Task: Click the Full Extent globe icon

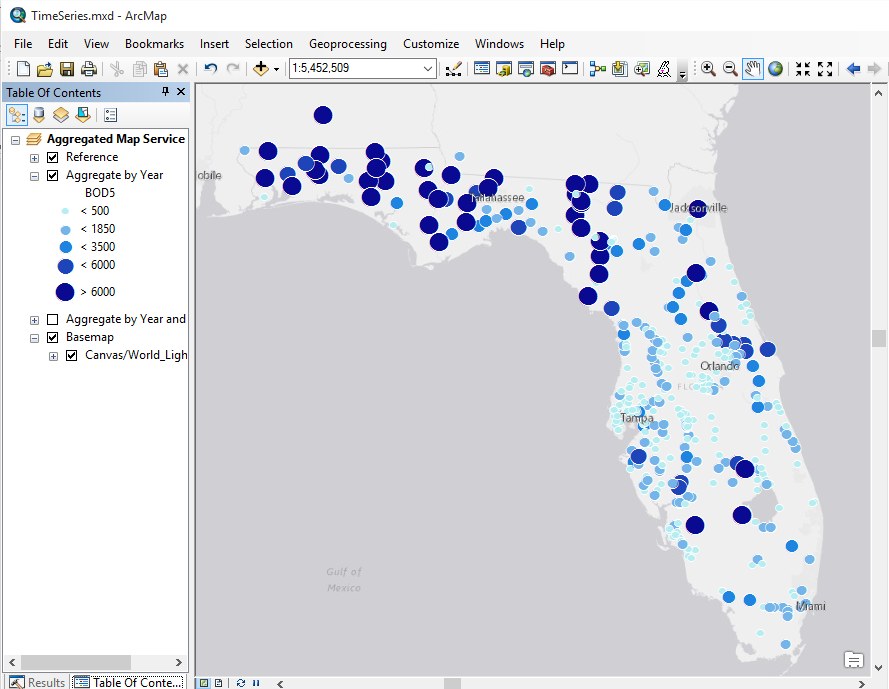Action: click(775, 69)
